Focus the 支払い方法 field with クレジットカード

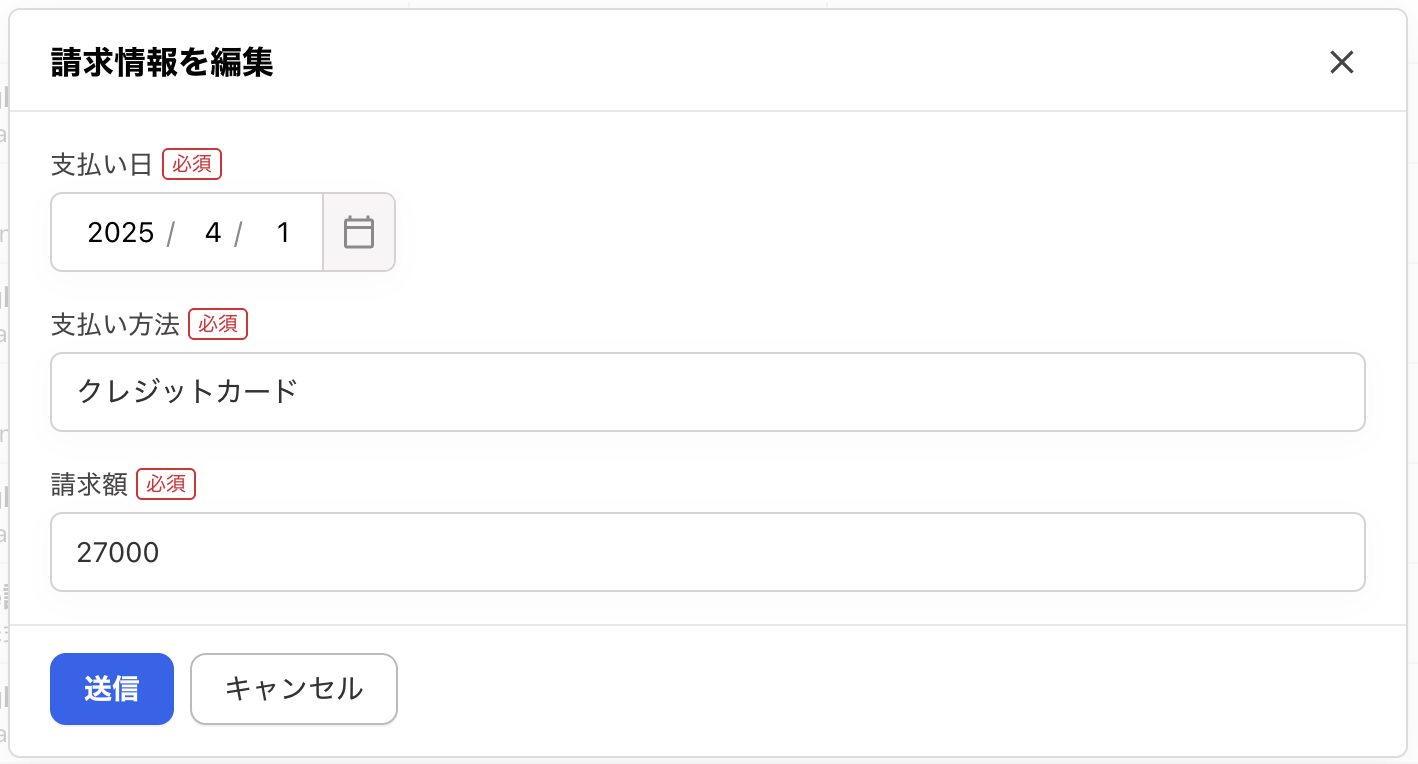tap(707, 392)
